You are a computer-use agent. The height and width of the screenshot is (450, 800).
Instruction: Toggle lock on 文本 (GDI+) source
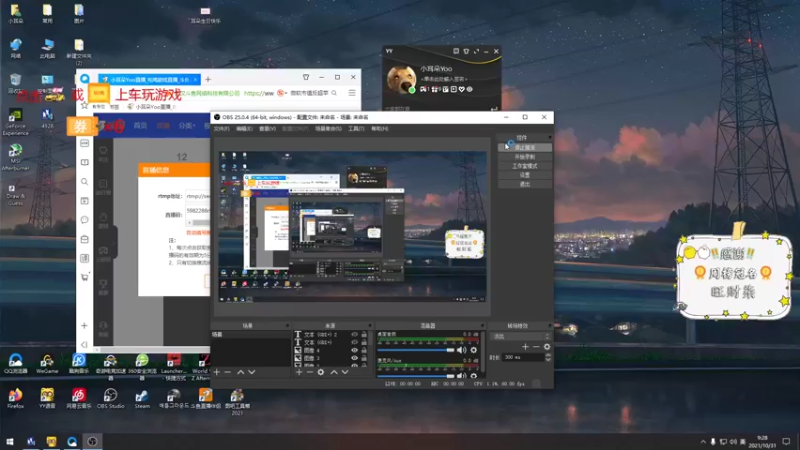coord(364,342)
